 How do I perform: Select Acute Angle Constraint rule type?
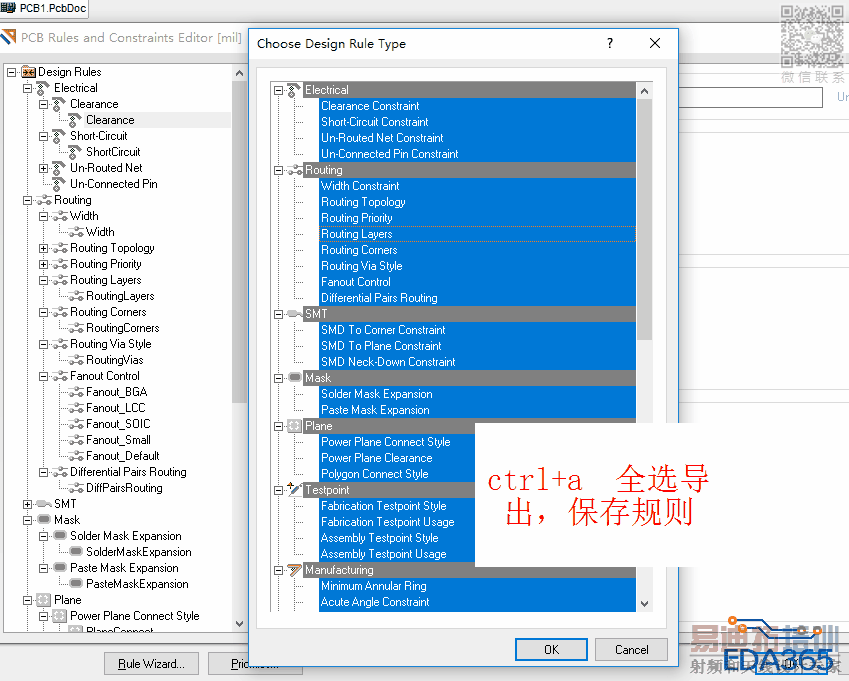tap(477, 602)
